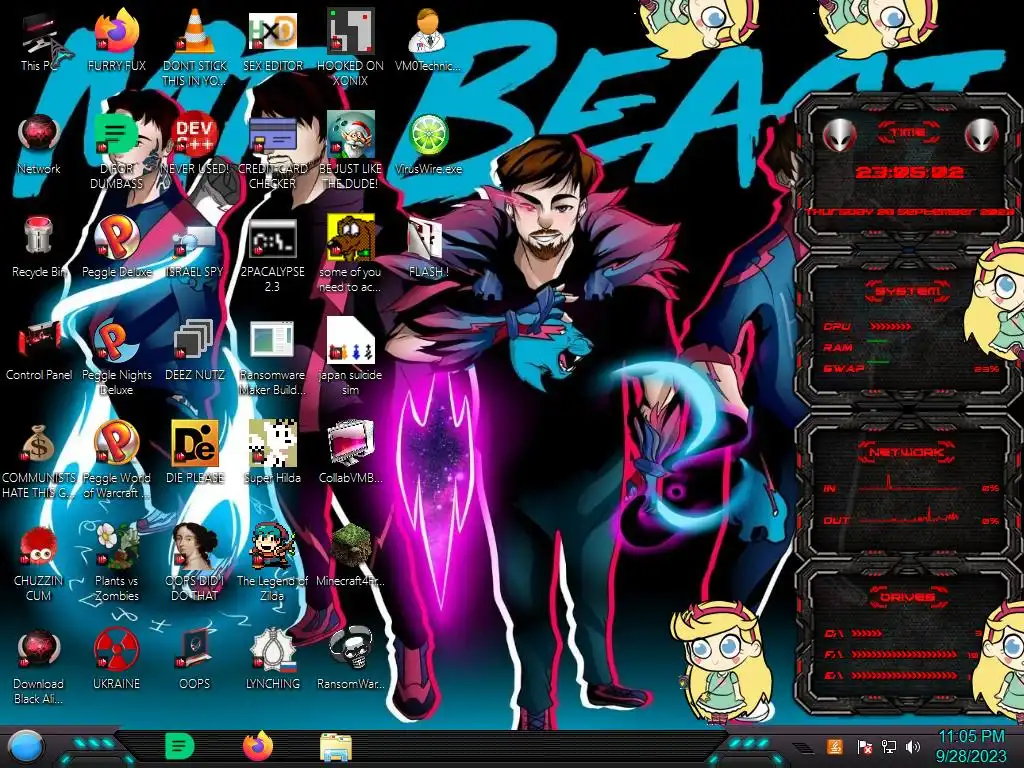1024x768 pixels.
Task: Open the CREDIT CARD CHECKER shortcut
Action: 272,152
